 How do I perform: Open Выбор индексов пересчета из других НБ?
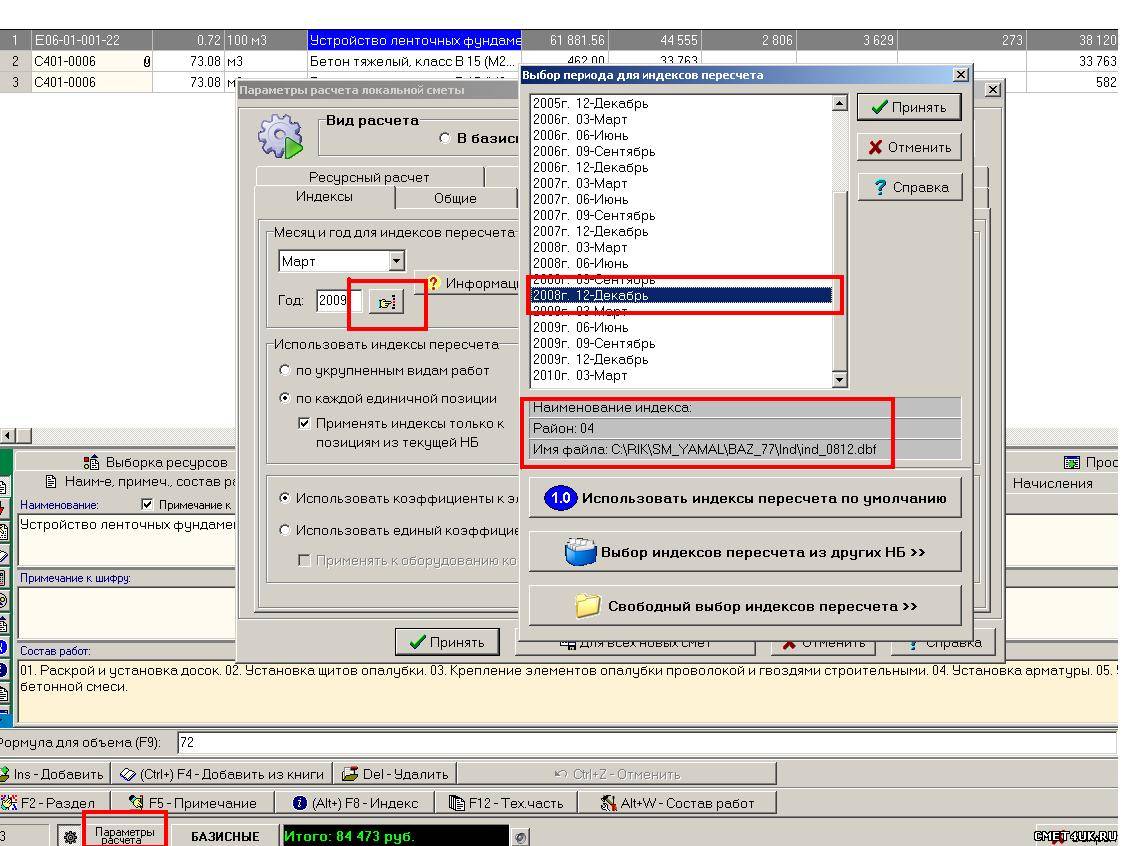[745, 552]
